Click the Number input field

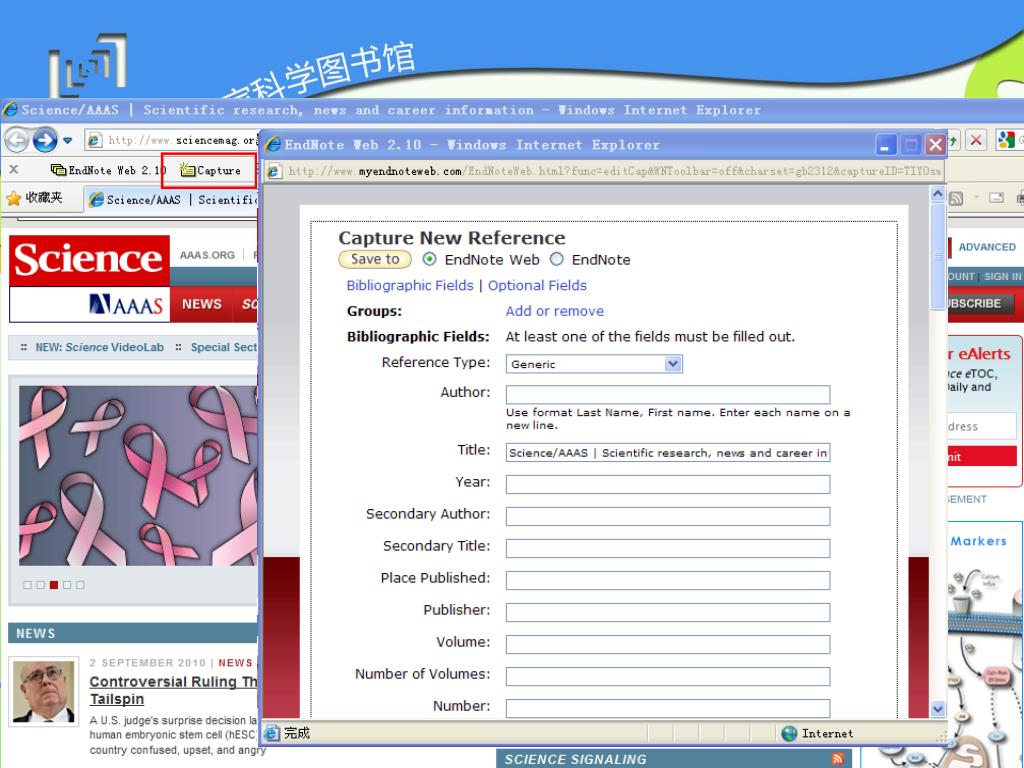(x=667, y=708)
